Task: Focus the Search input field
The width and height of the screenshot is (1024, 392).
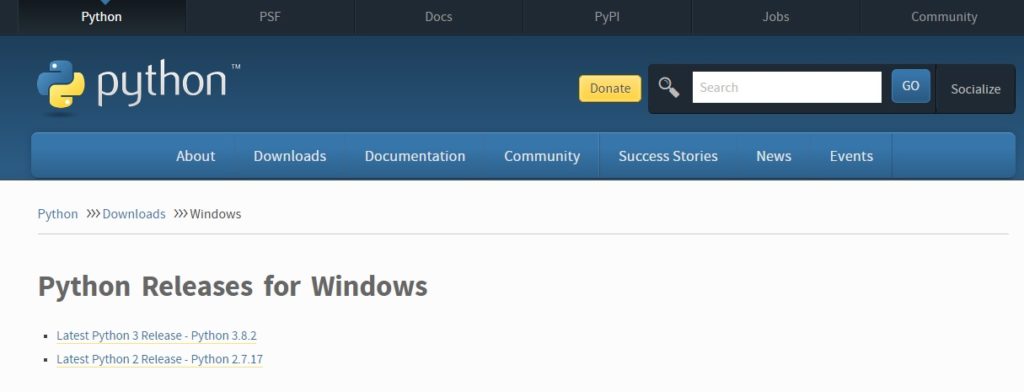Action: click(x=787, y=87)
